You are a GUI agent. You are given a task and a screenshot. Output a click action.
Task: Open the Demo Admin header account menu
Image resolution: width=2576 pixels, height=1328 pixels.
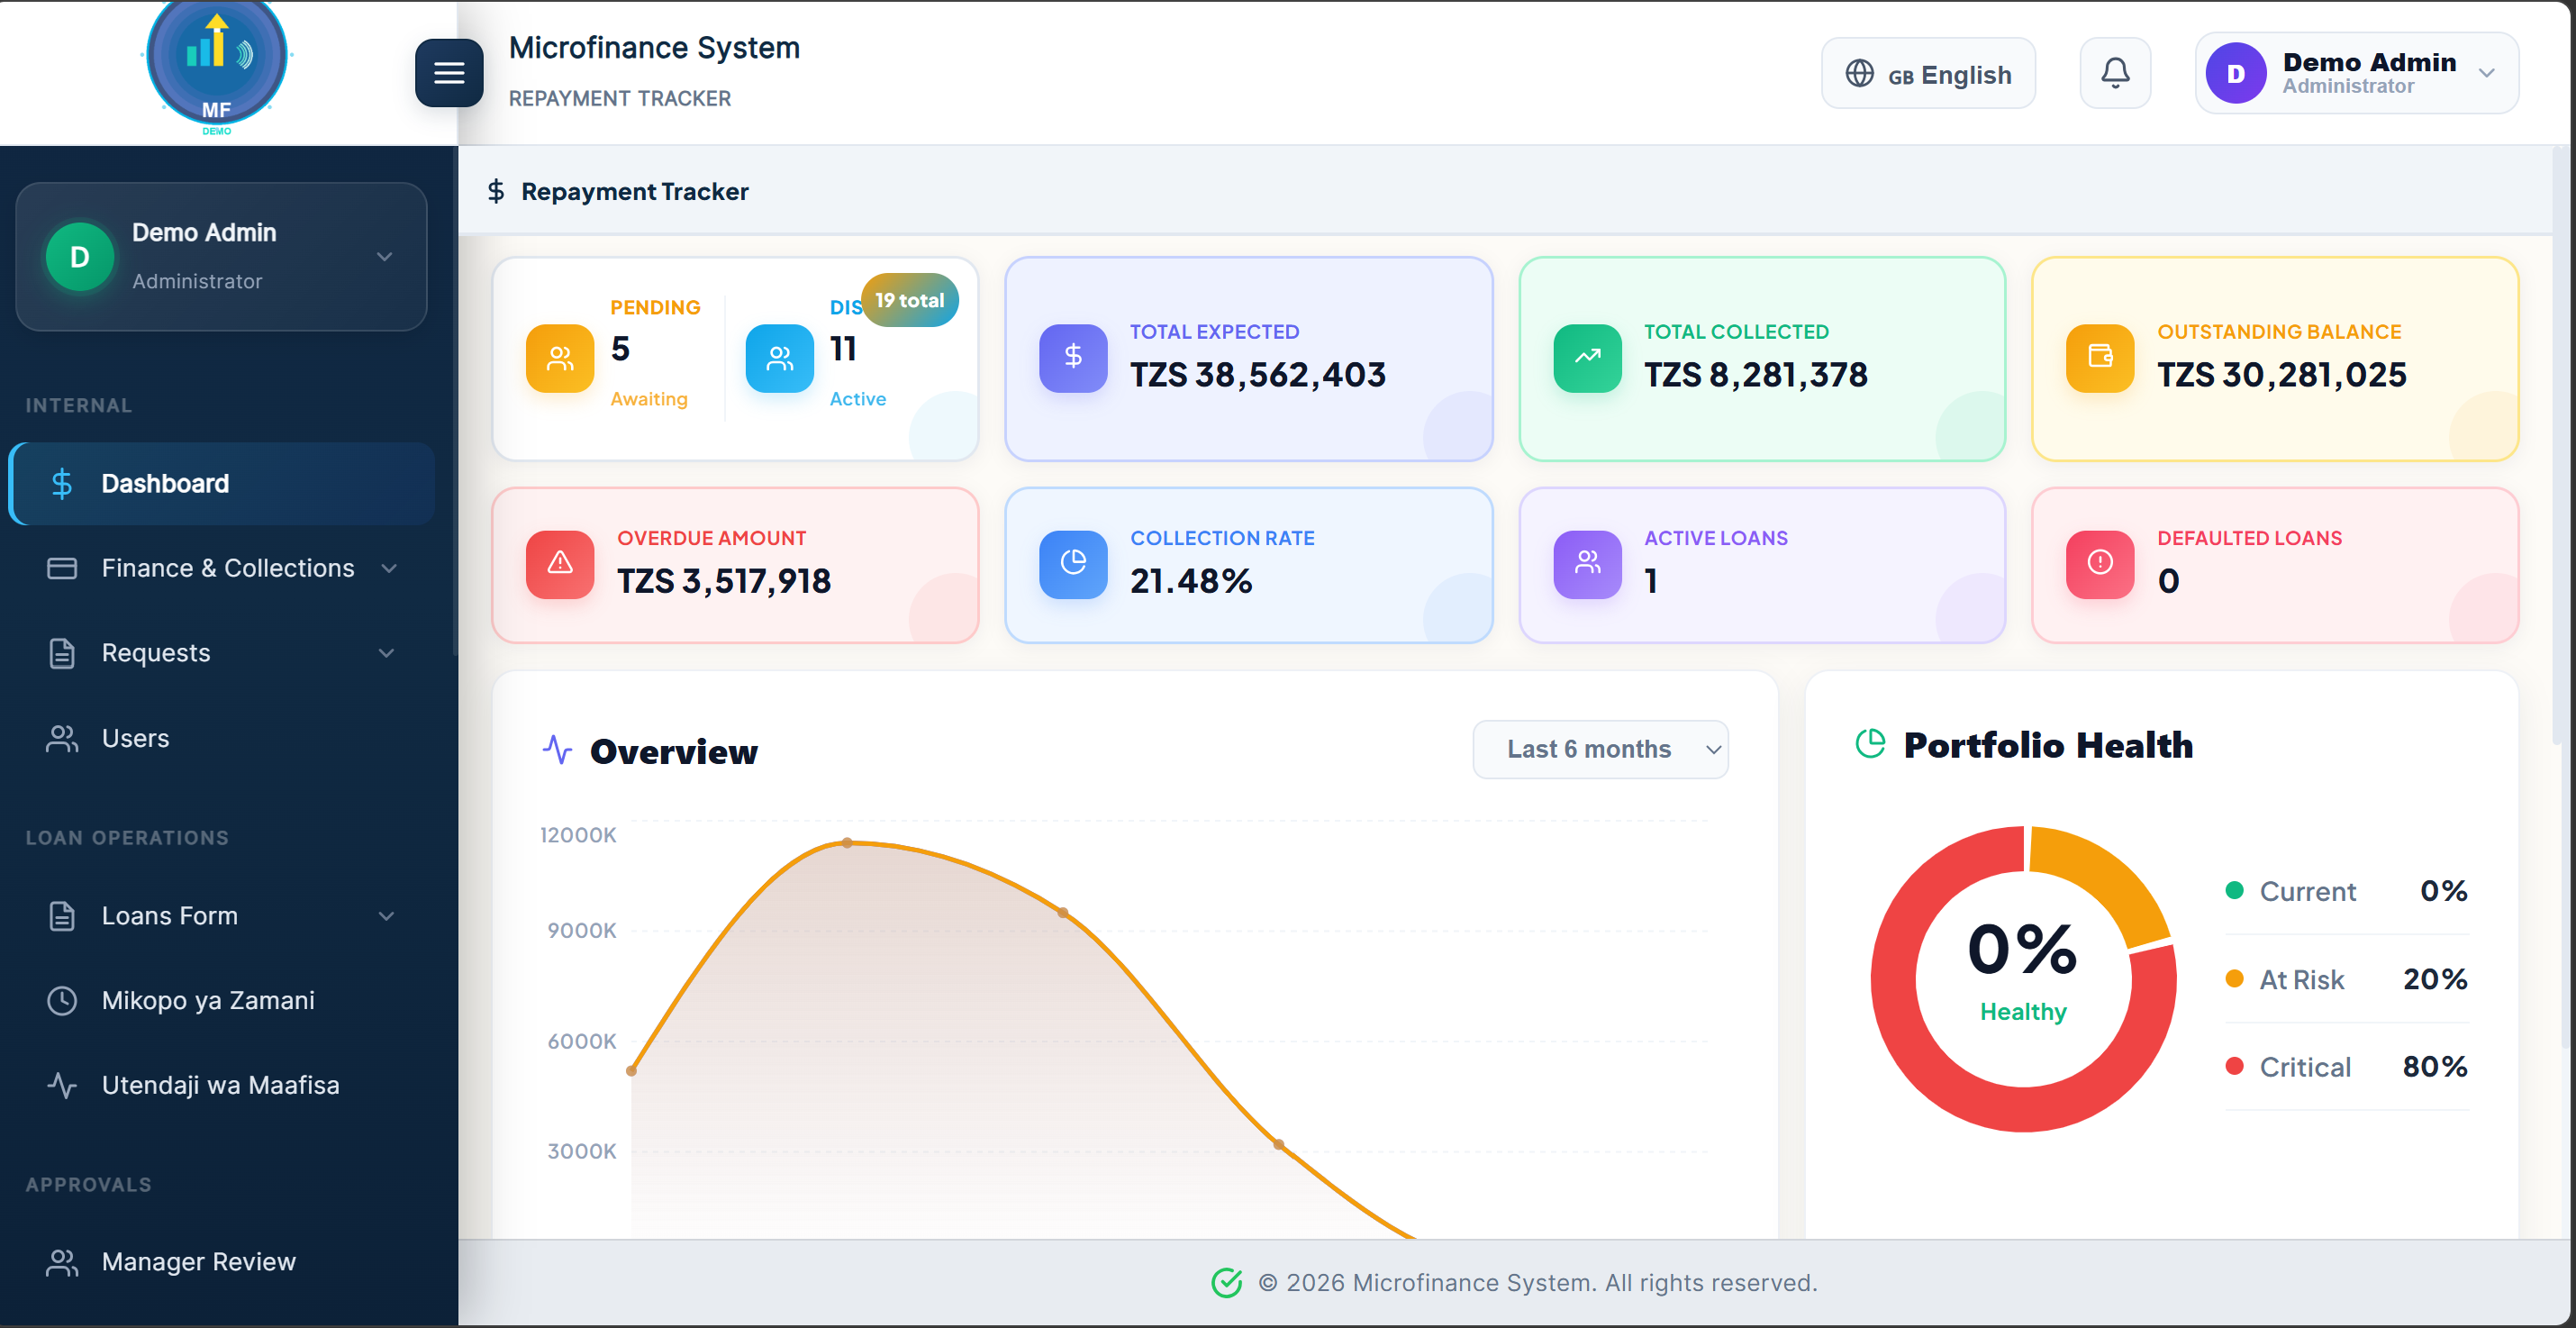click(x=2356, y=73)
